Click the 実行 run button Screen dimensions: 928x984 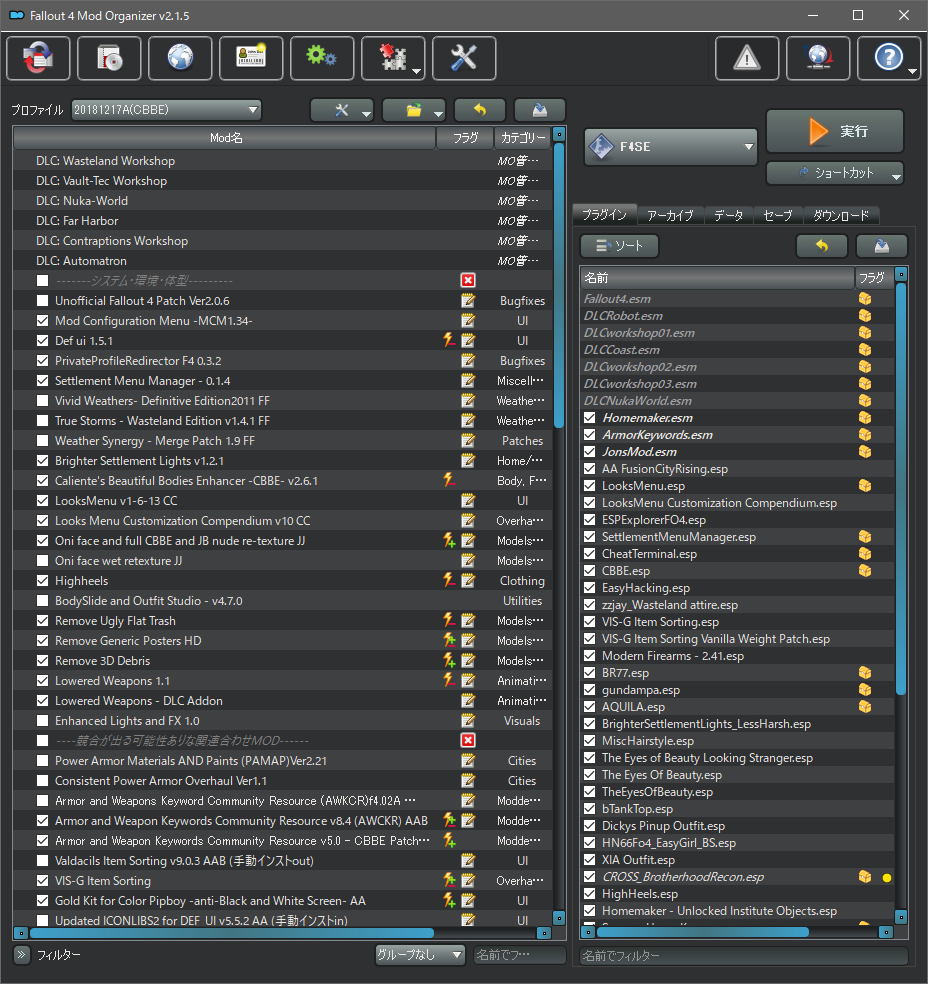click(835, 131)
